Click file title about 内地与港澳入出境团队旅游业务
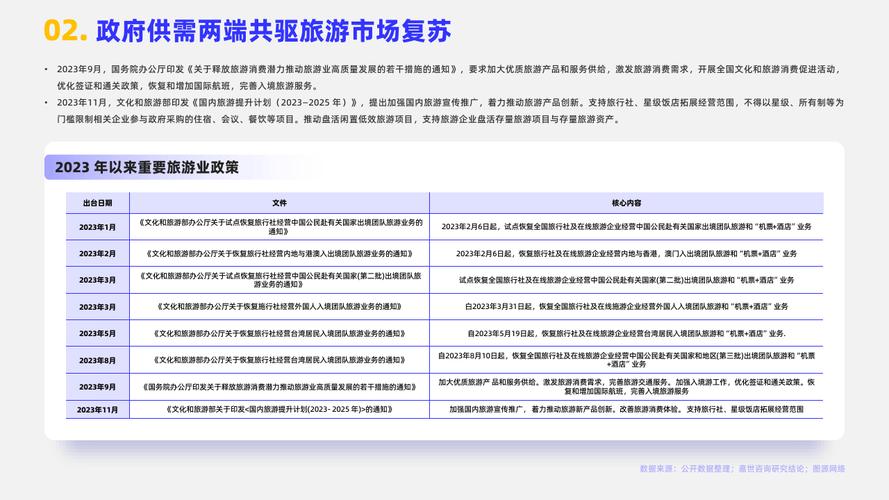889x500 pixels. (279, 253)
